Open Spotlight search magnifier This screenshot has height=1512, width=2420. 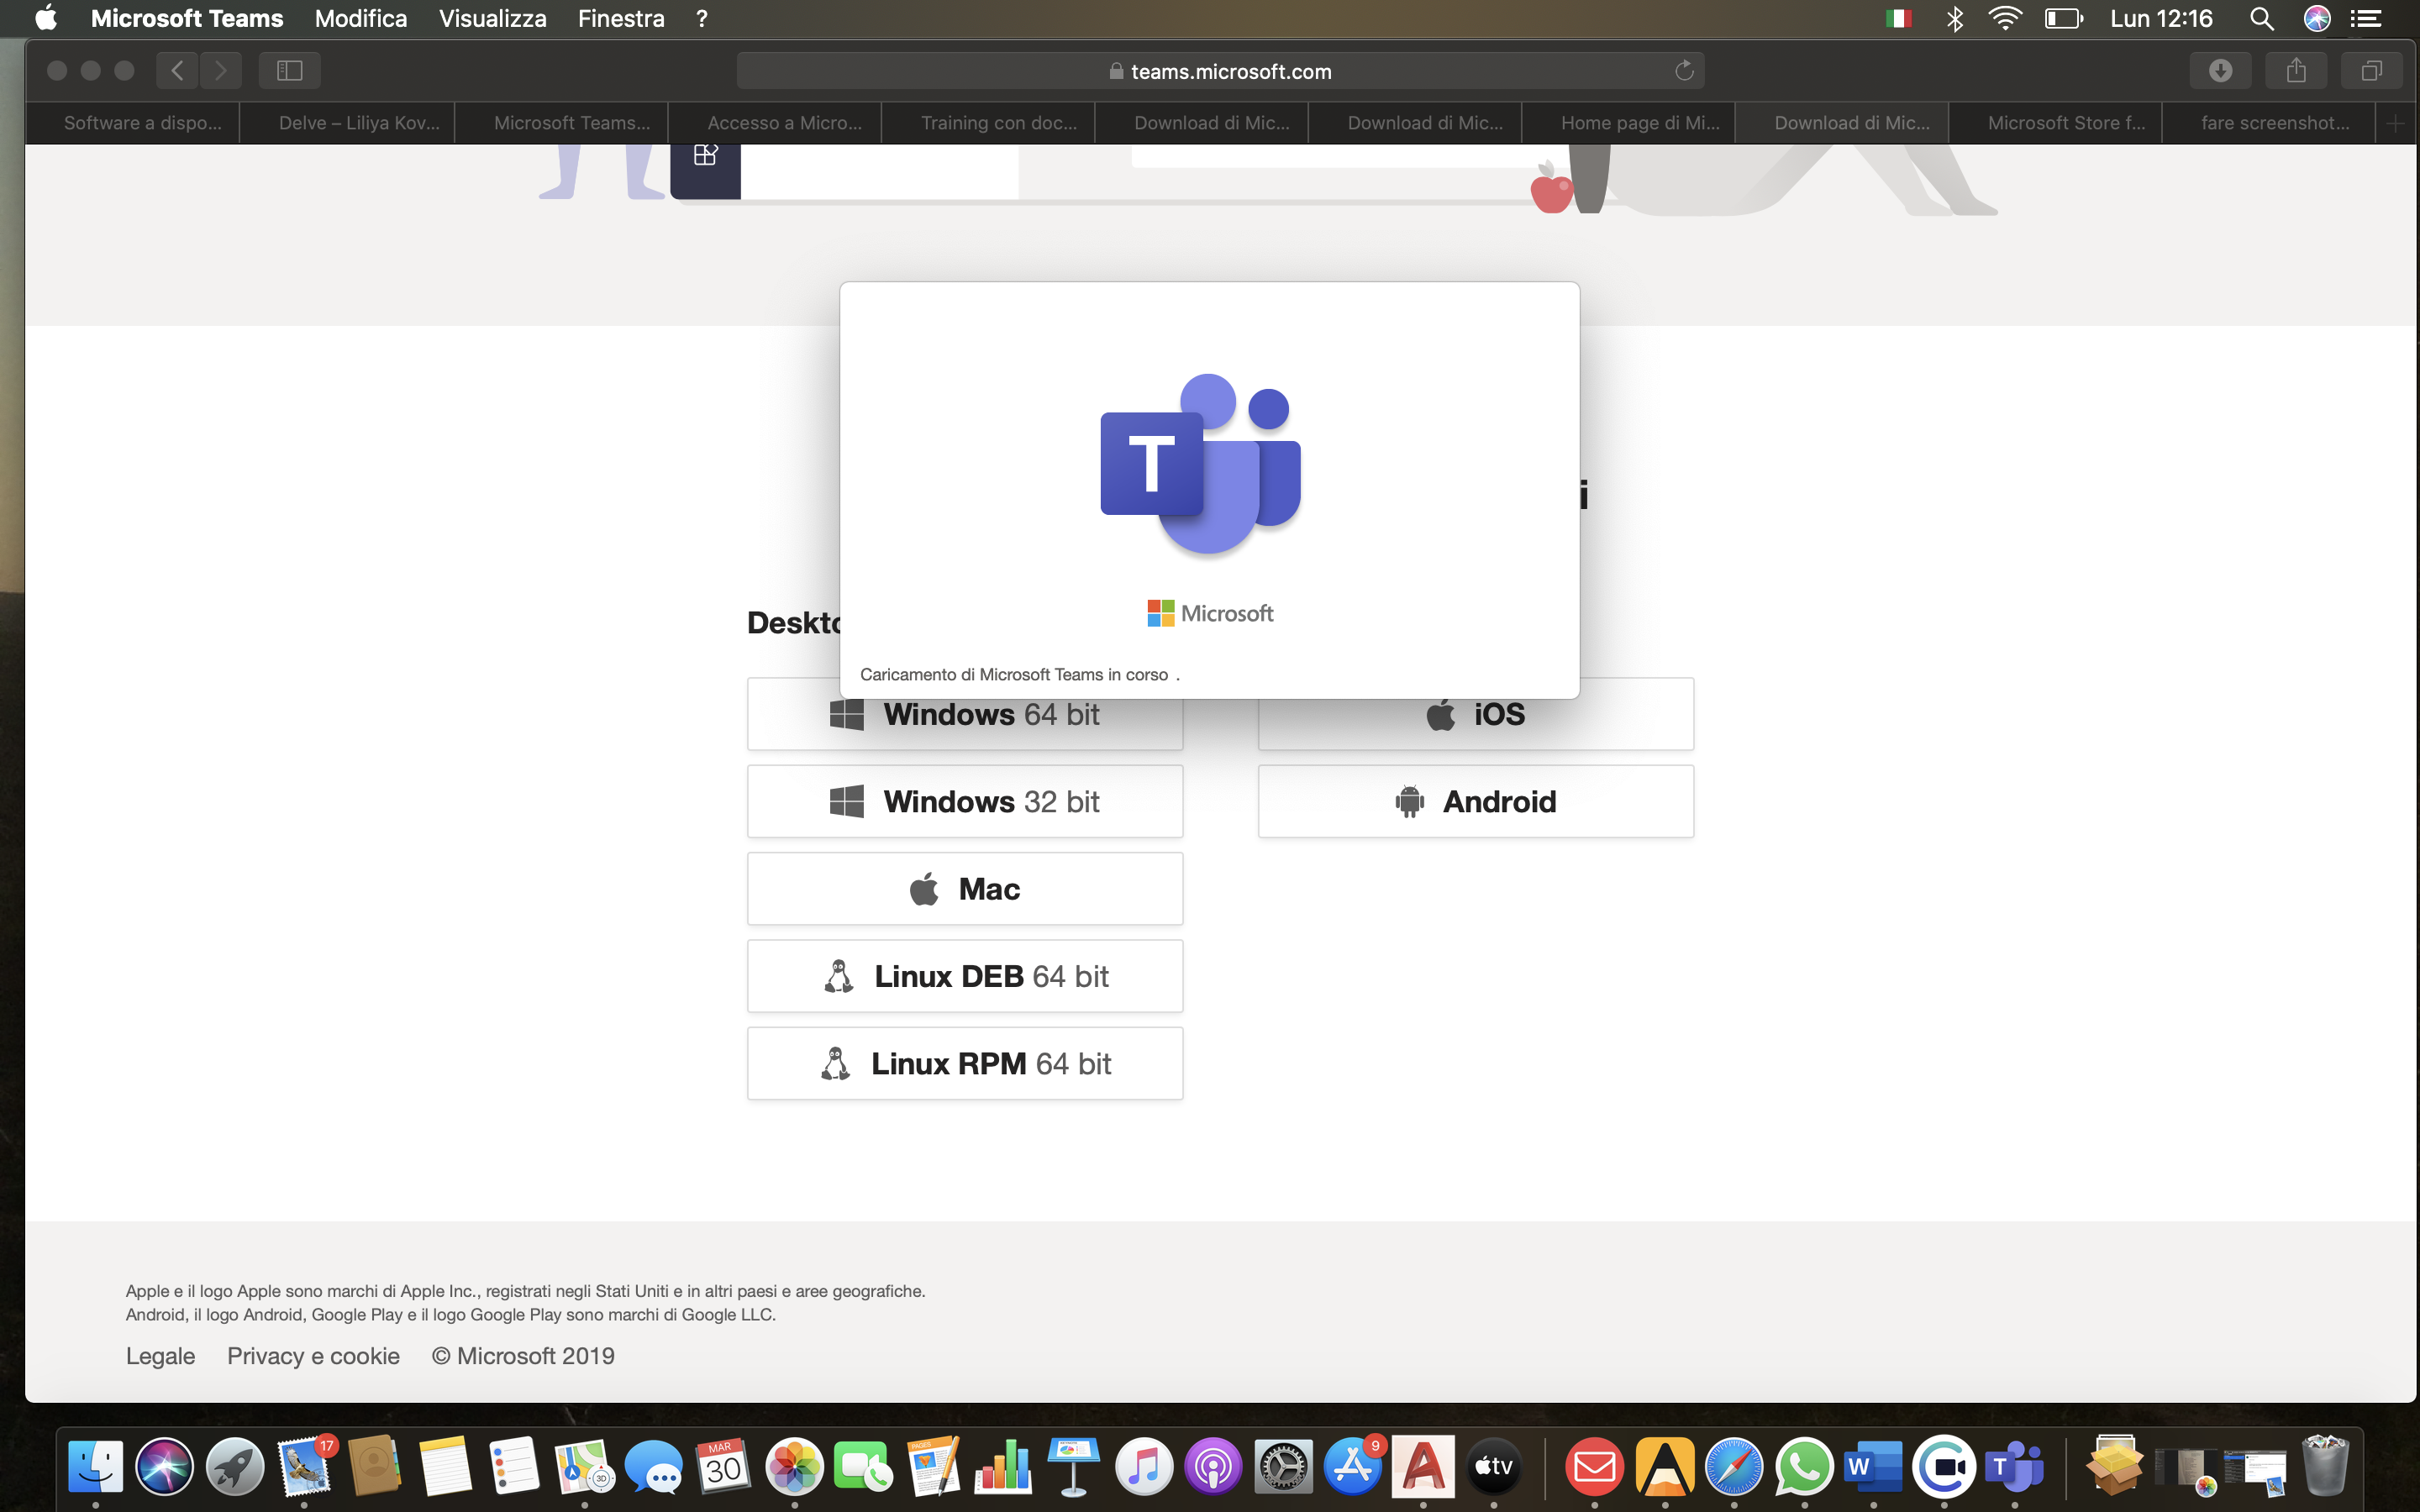[x=2261, y=18]
